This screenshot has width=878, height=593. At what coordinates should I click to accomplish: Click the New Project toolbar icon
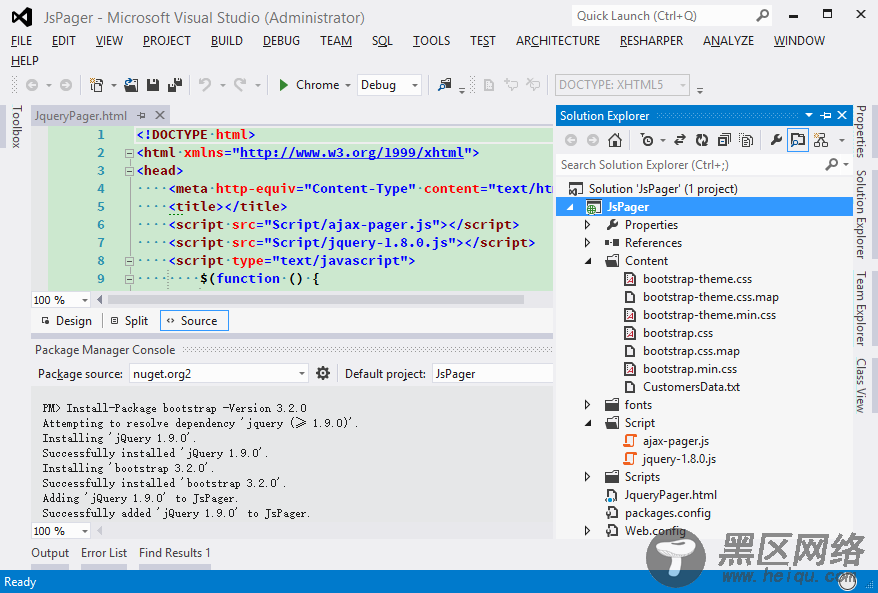pyautogui.click(x=96, y=85)
